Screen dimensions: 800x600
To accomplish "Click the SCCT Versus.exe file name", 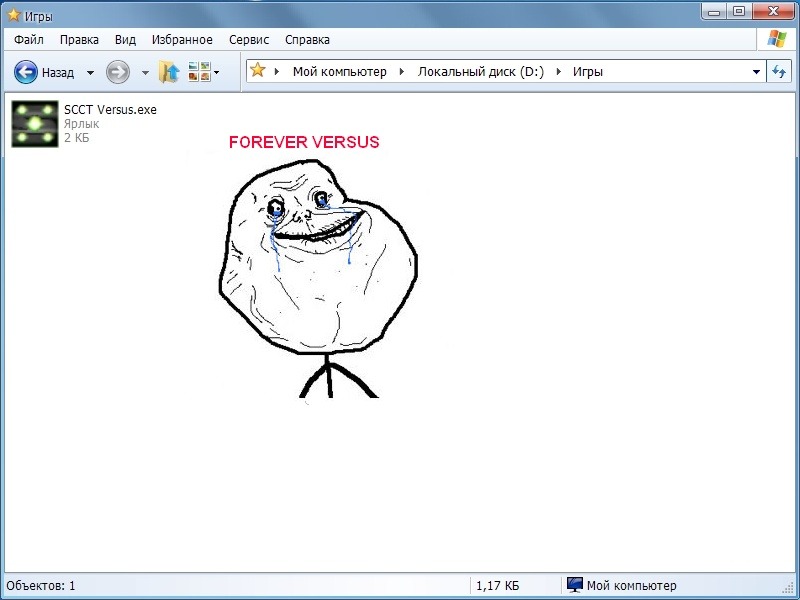I will (110, 110).
